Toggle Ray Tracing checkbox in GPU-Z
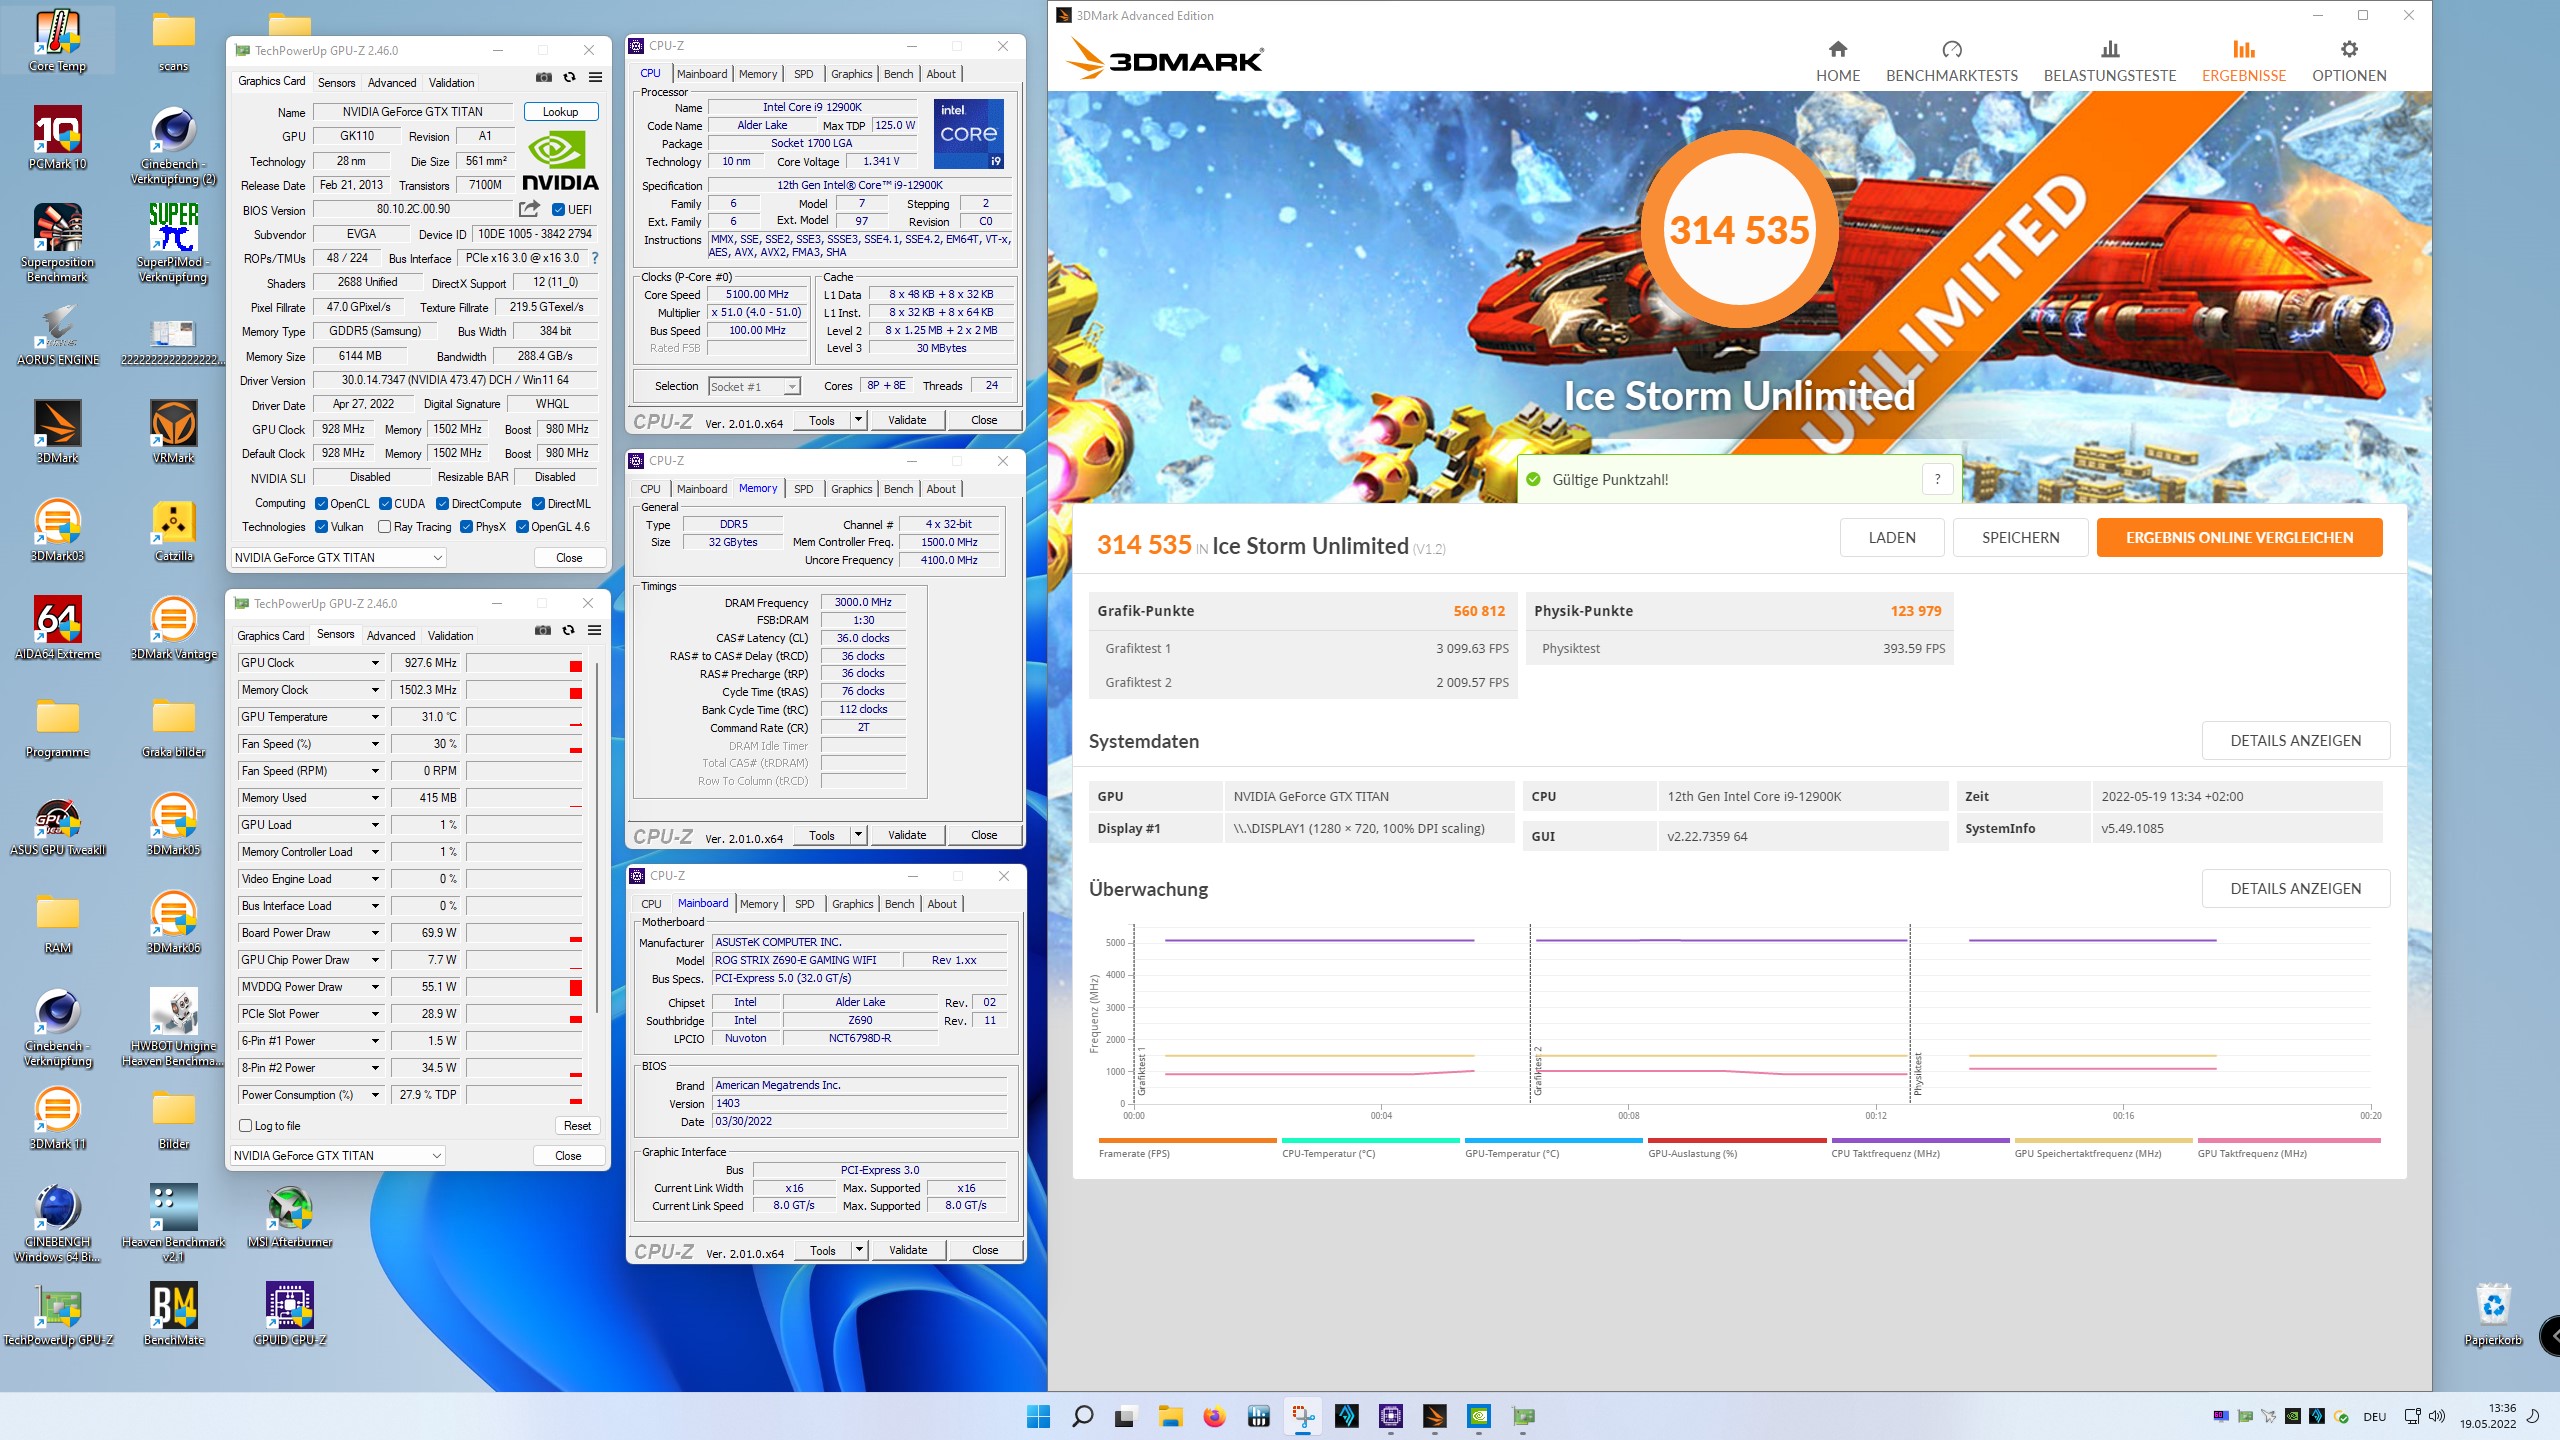The width and height of the screenshot is (2560, 1440). click(384, 527)
